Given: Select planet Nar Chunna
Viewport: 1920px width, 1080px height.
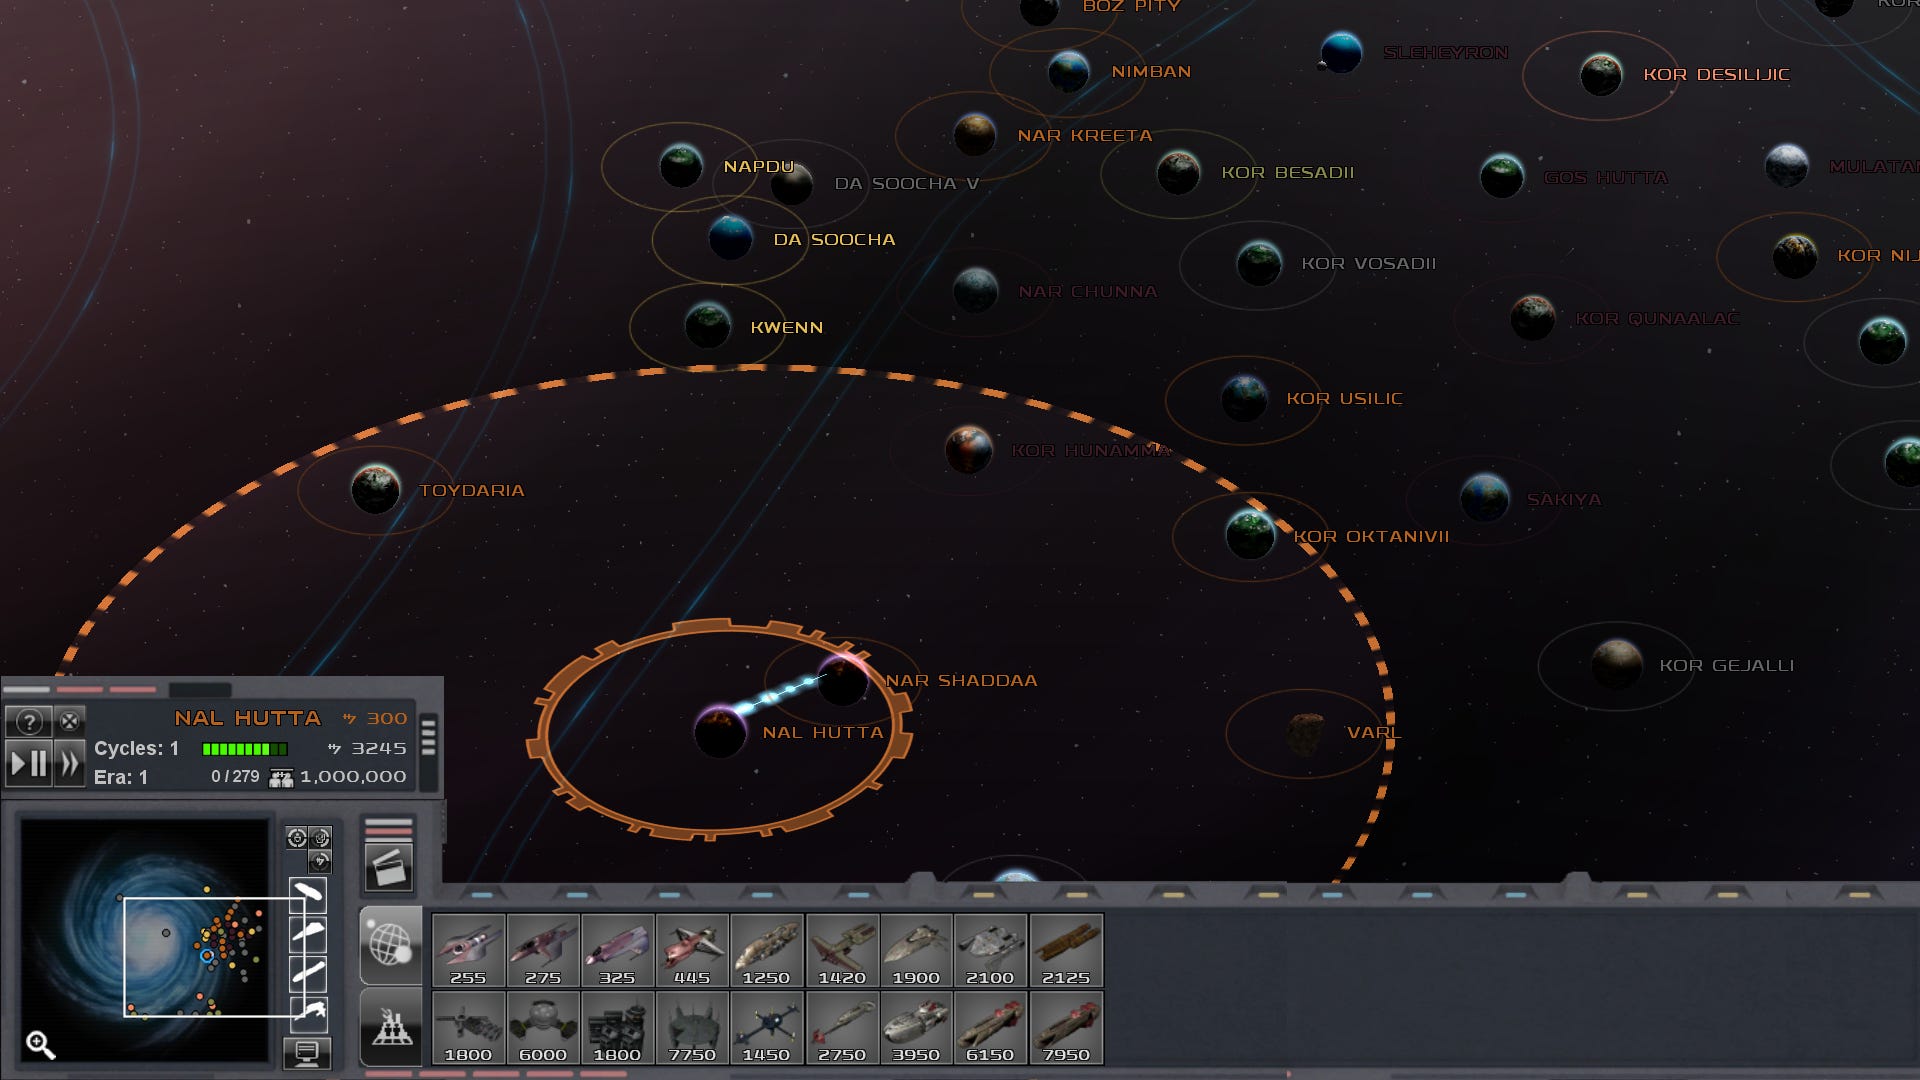Looking at the screenshot, I should point(975,290).
